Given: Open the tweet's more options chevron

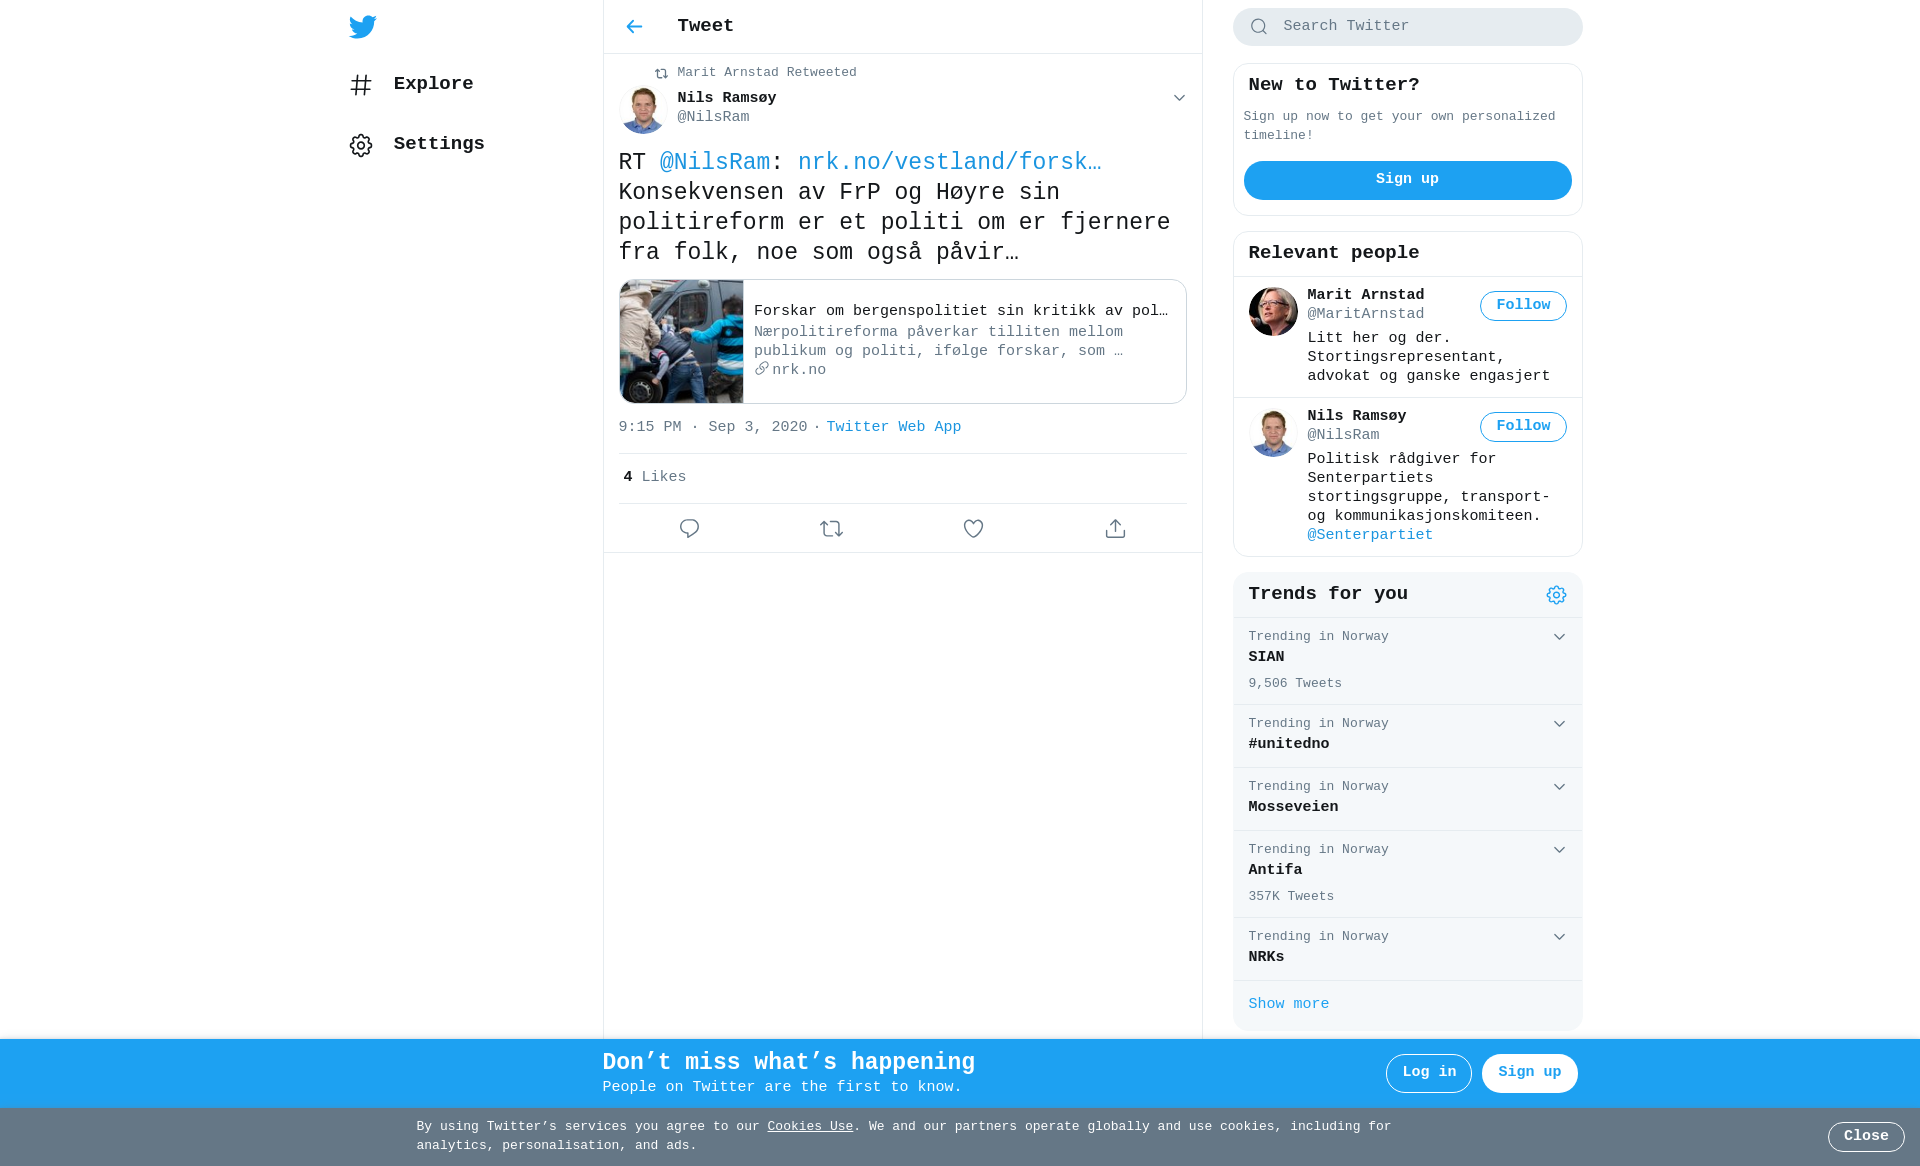Looking at the screenshot, I should (1179, 98).
